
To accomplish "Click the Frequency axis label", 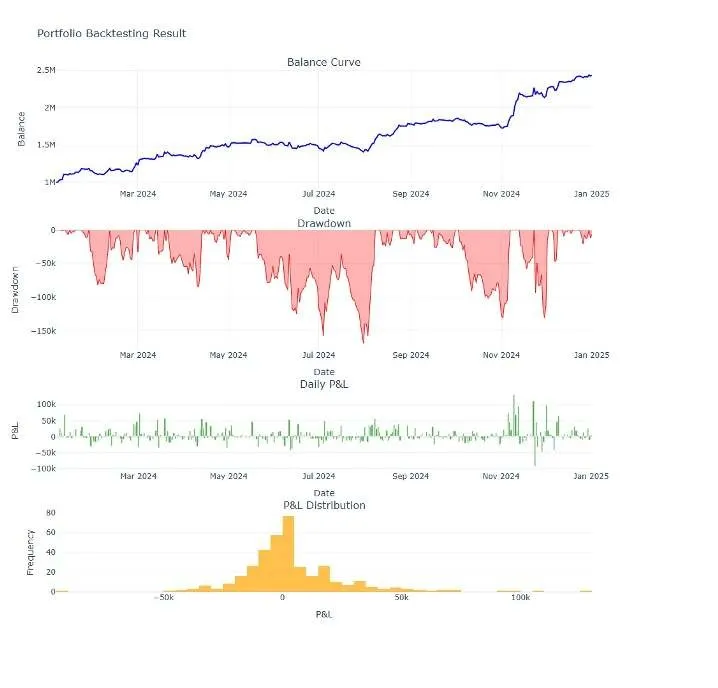I will coord(30,552).
